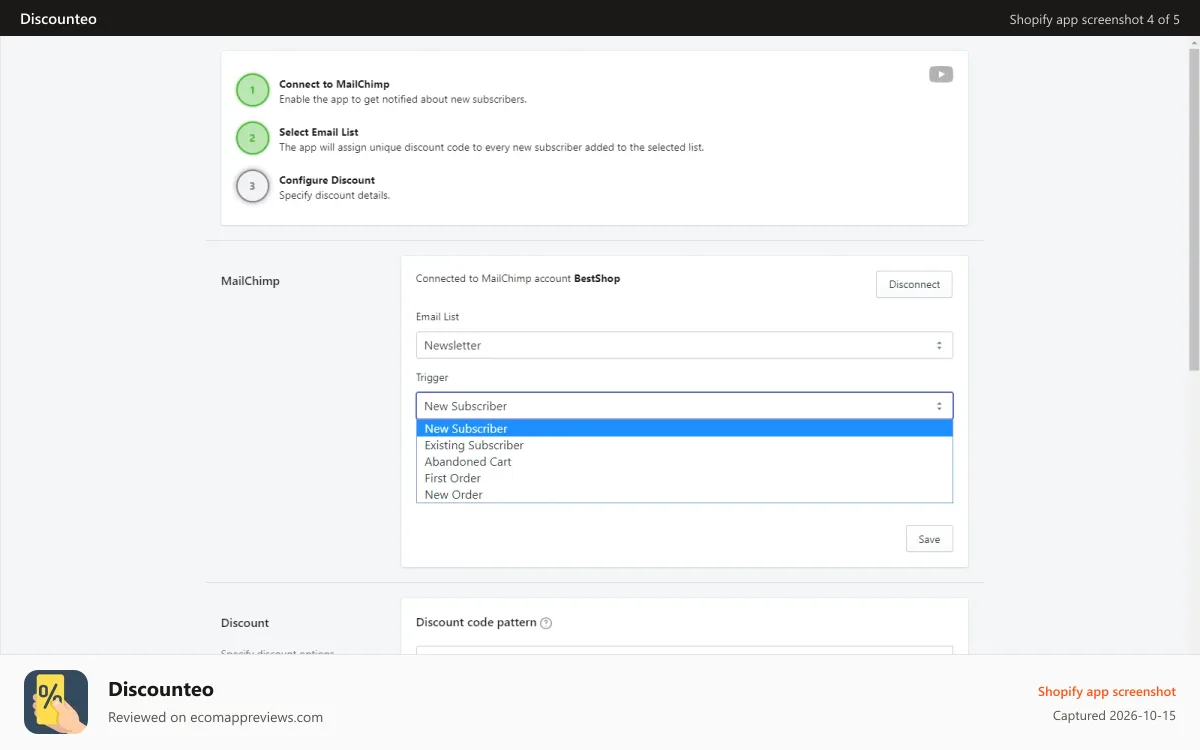Choose New Subscriber from the trigger list
The image size is (1200, 750).
click(x=684, y=428)
